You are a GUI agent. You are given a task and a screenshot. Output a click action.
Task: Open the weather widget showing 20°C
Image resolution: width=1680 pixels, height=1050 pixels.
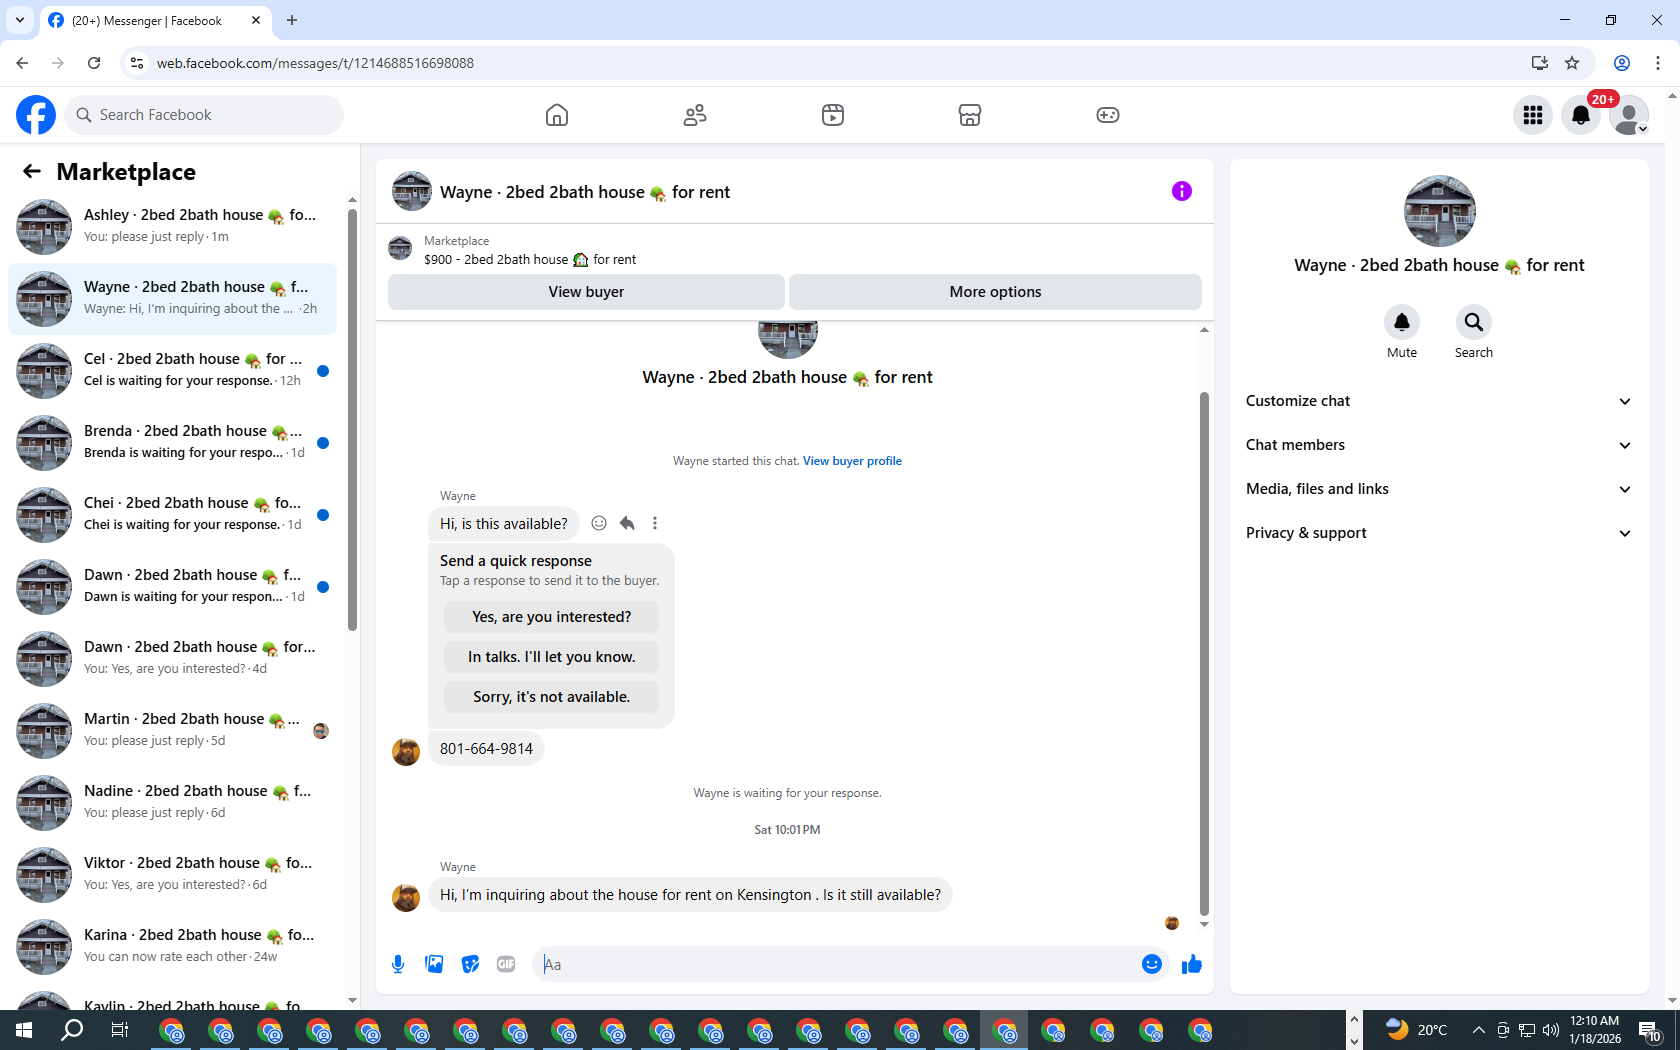click(x=1416, y=1030)
